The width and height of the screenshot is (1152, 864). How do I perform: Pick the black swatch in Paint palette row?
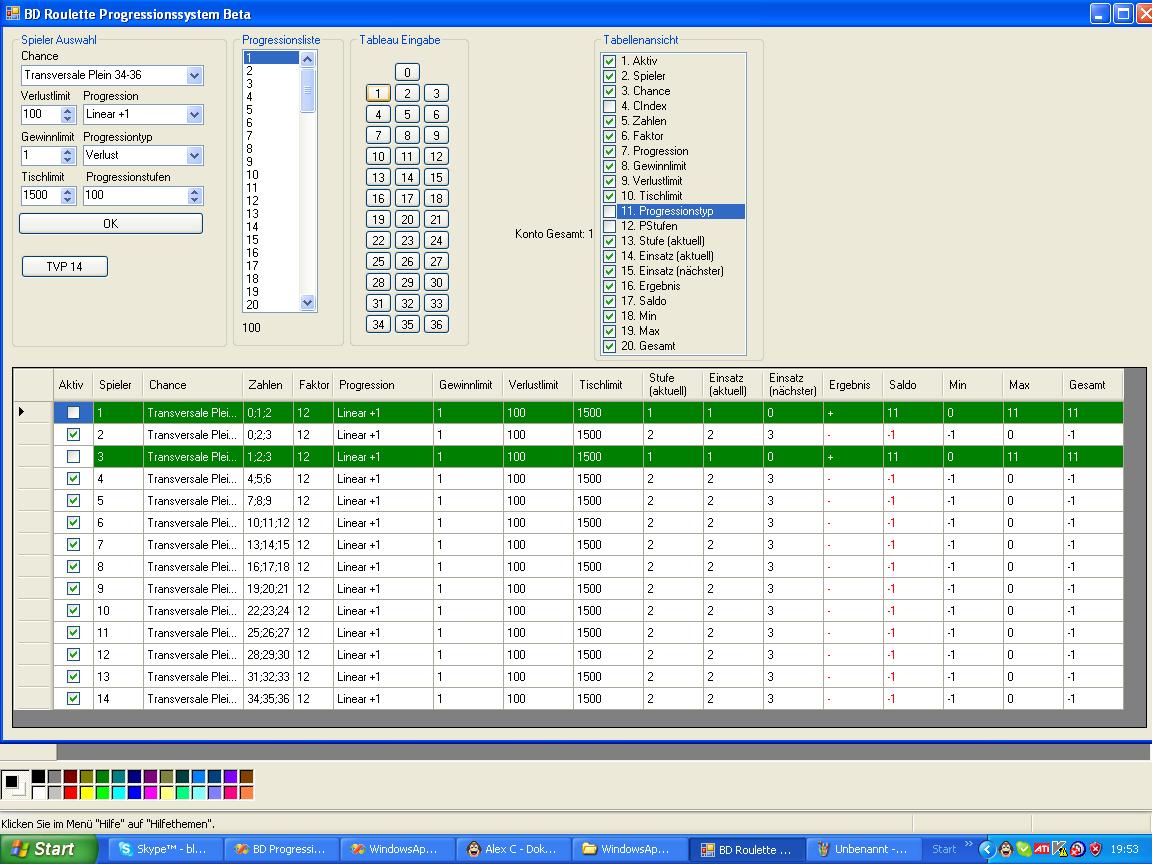click(38, 777)
